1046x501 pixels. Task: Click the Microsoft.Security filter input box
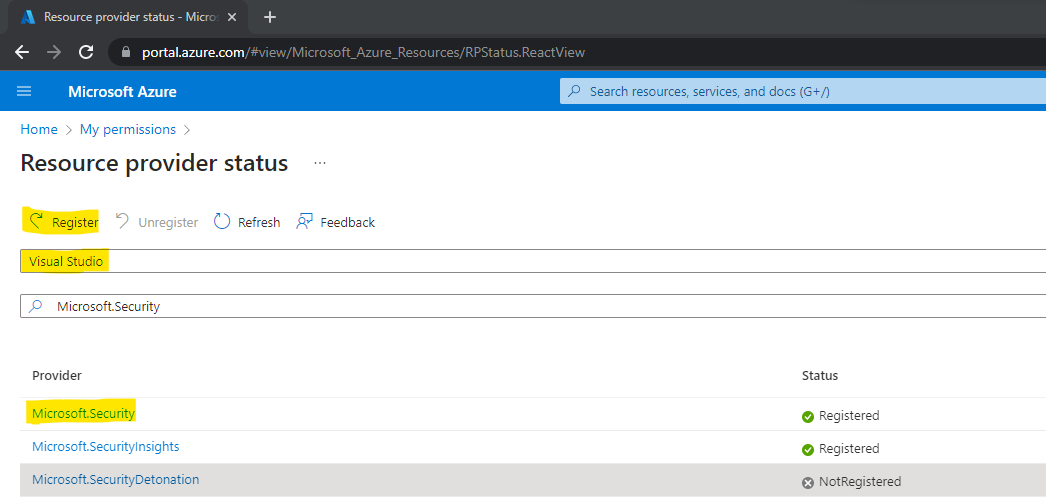533,306
